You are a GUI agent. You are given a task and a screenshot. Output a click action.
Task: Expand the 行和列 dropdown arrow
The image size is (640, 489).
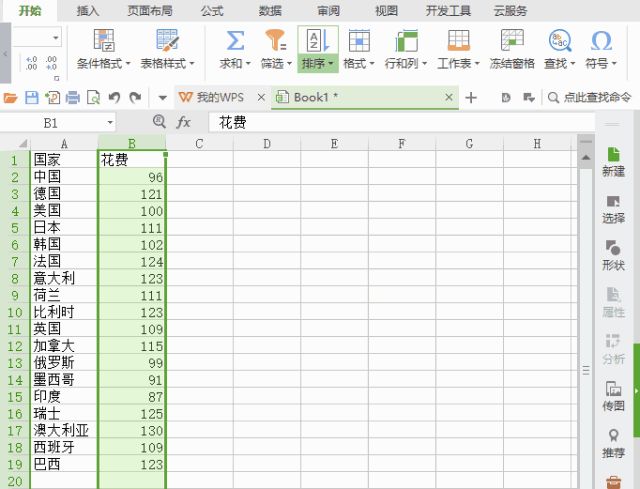point(424,64)
